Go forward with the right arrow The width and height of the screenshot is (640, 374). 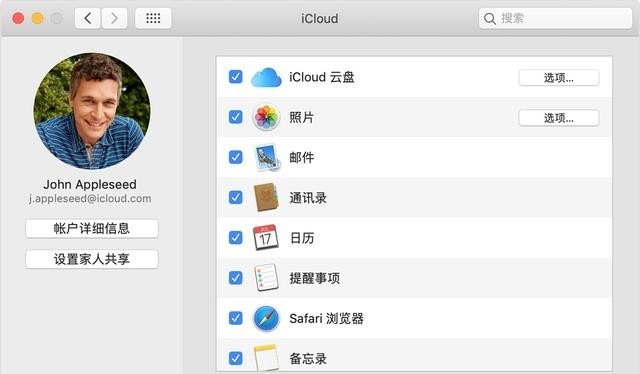[114, 18]
